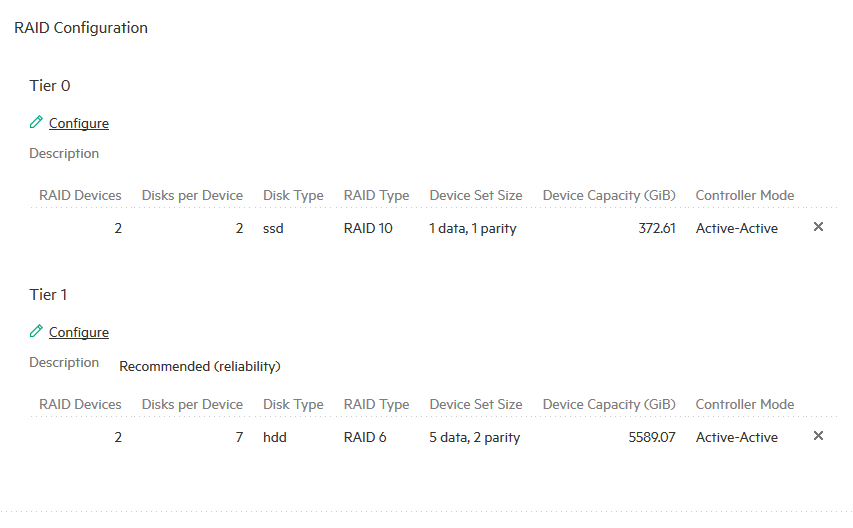Screen dimensions: 853x528
Task: Open Tier 0 Configure link
Action: tap(79, 123)
